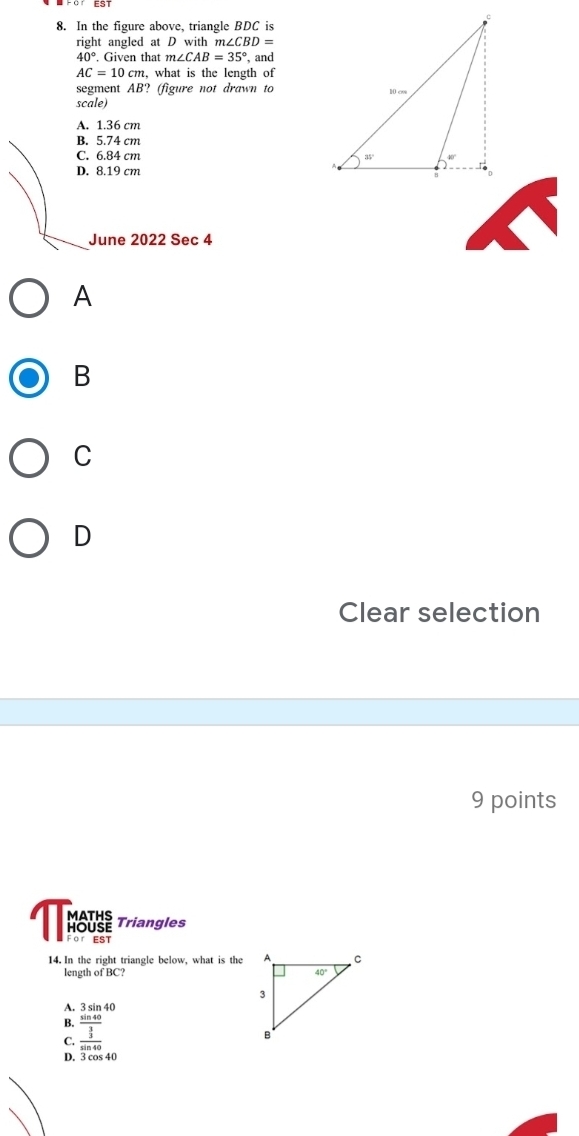Image resolution: width=579 pixels, height=1136 pixels.
Task: Click the Clear selection button
Action: click(x=439, y=612)
